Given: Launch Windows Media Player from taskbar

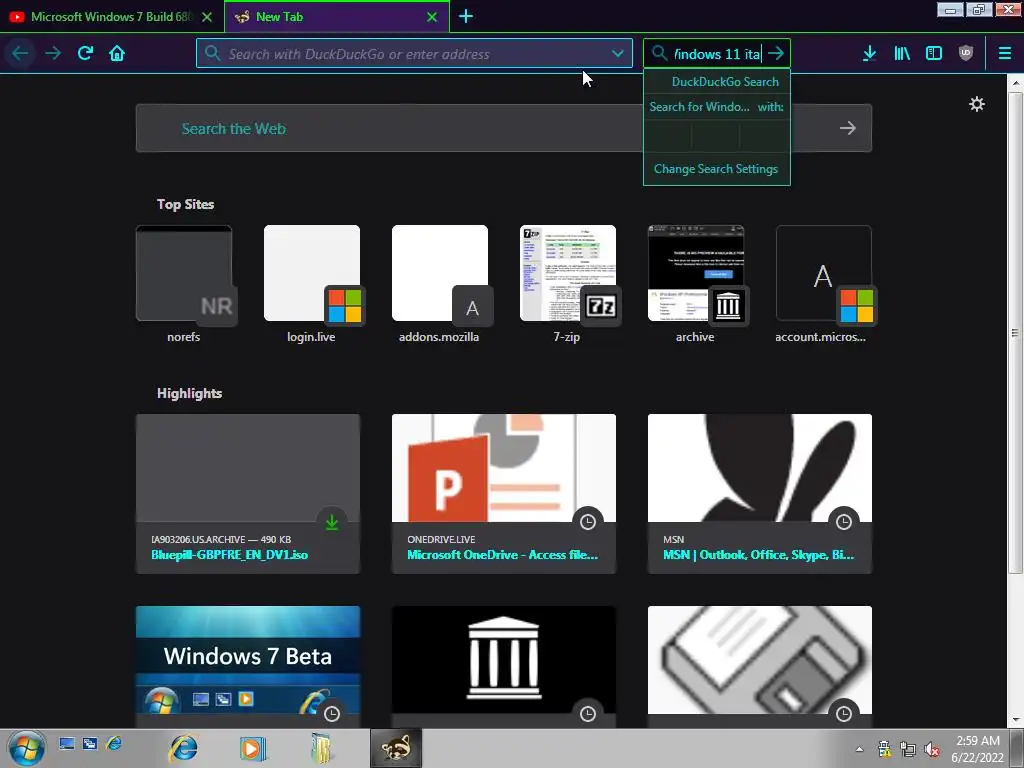Looking at the screenshot, I should 252,748.
